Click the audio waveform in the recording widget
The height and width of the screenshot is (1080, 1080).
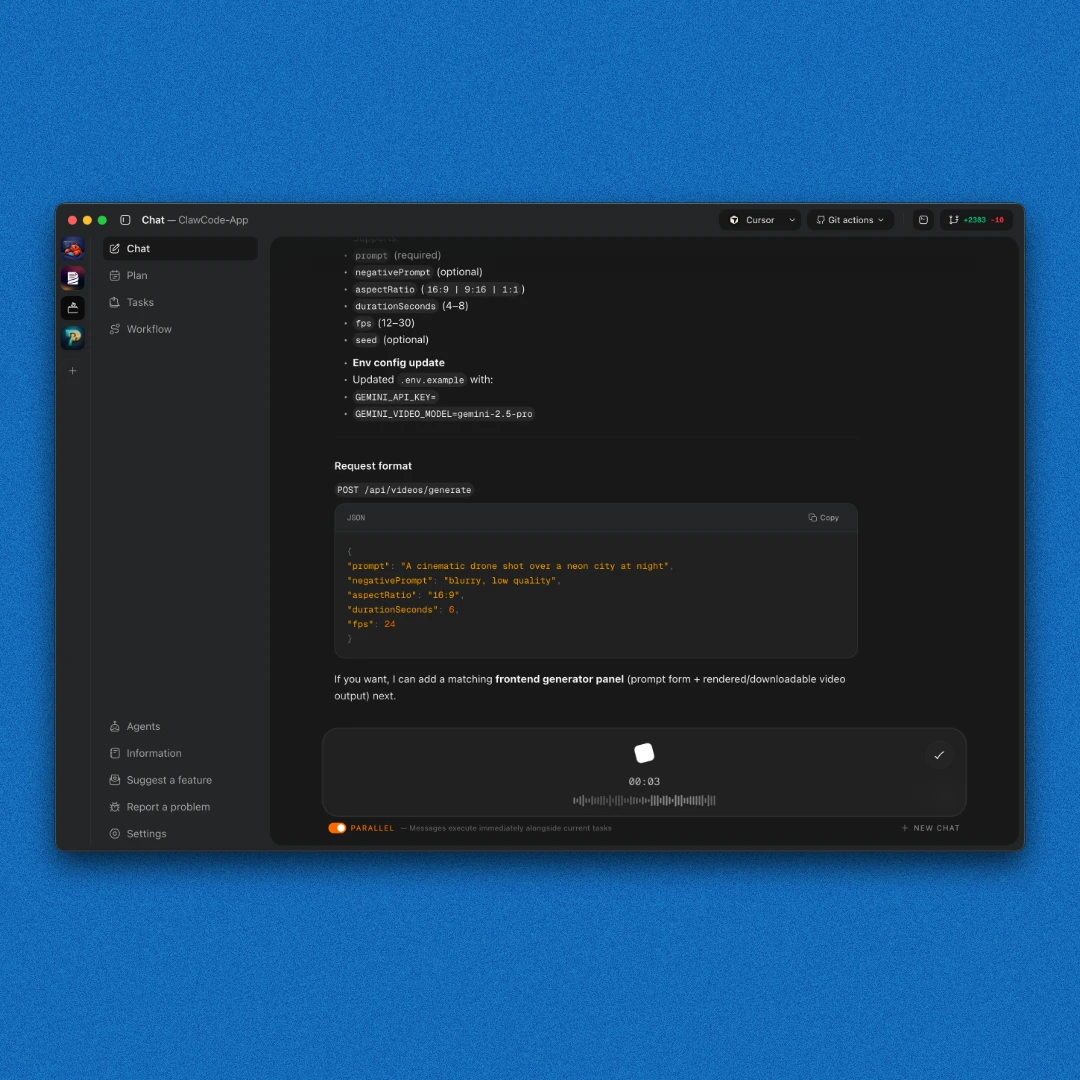[x=643, y=800]
